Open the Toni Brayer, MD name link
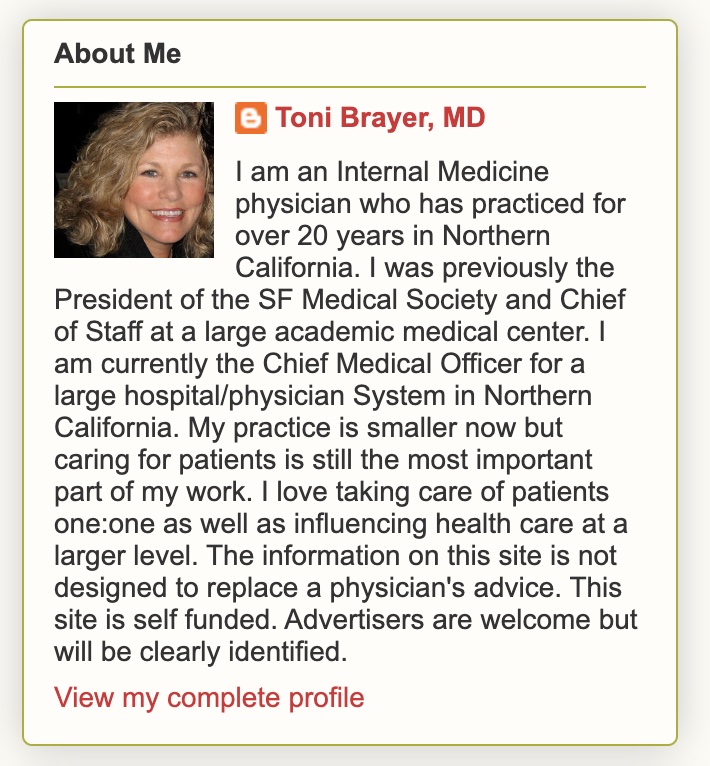 pos(380,118)
